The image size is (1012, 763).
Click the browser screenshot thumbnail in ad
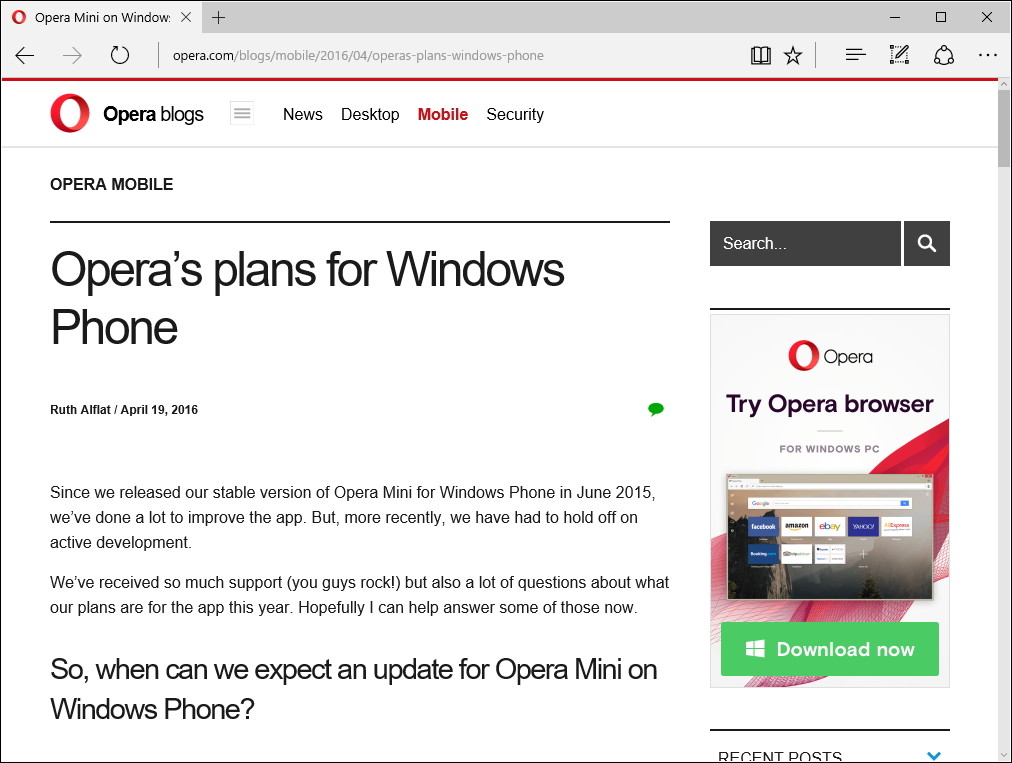click(x=829, y=537)
